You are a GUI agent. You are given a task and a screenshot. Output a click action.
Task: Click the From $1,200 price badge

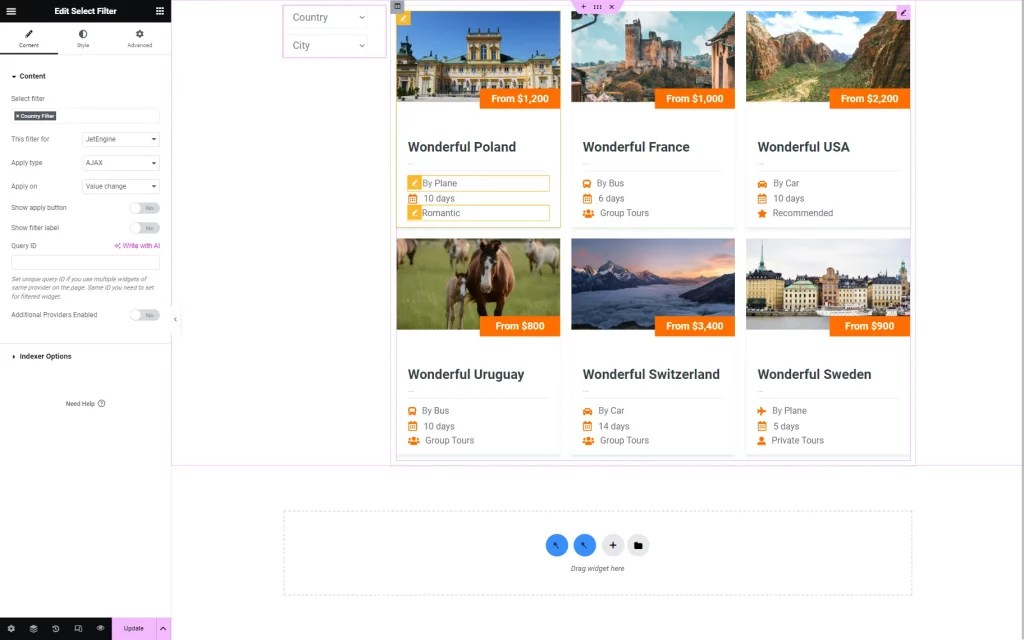coord(520,99)
